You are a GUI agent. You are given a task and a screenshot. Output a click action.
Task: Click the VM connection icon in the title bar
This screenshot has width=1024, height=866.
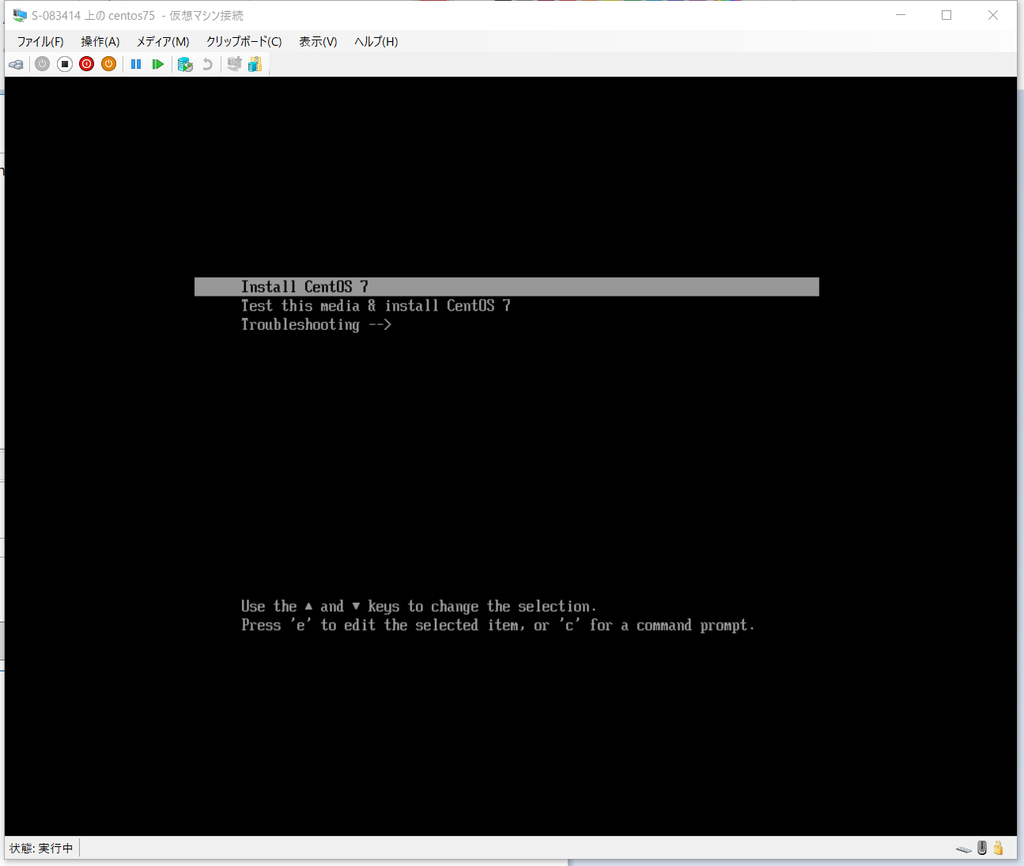(20, 15)
